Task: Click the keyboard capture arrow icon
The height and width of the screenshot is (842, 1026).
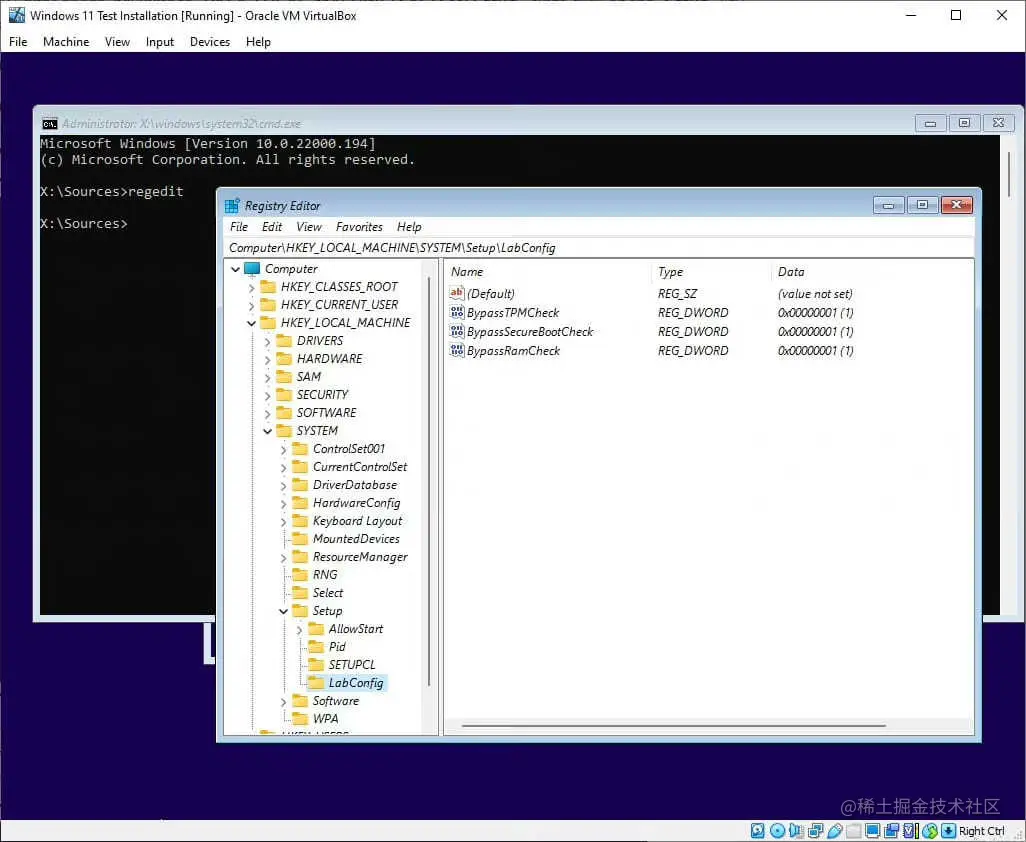Action: click(948, 831)
